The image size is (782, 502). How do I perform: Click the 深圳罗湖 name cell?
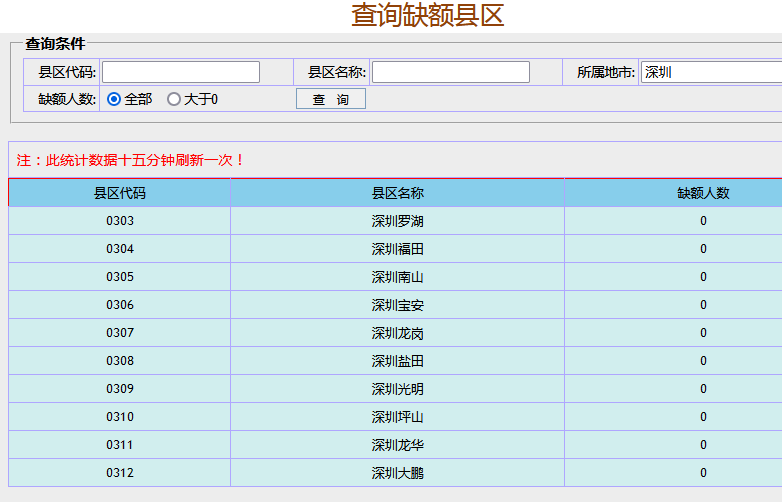[397, 221]
